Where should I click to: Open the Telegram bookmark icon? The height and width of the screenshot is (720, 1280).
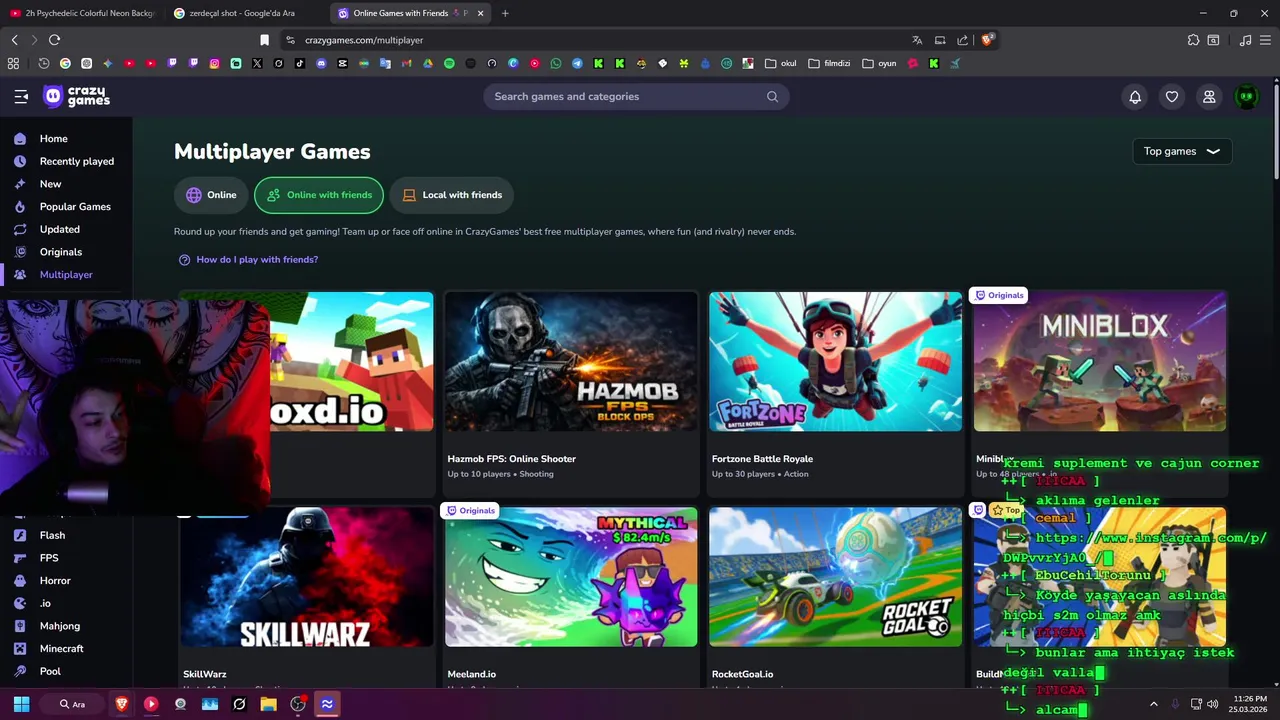[577, 63]
